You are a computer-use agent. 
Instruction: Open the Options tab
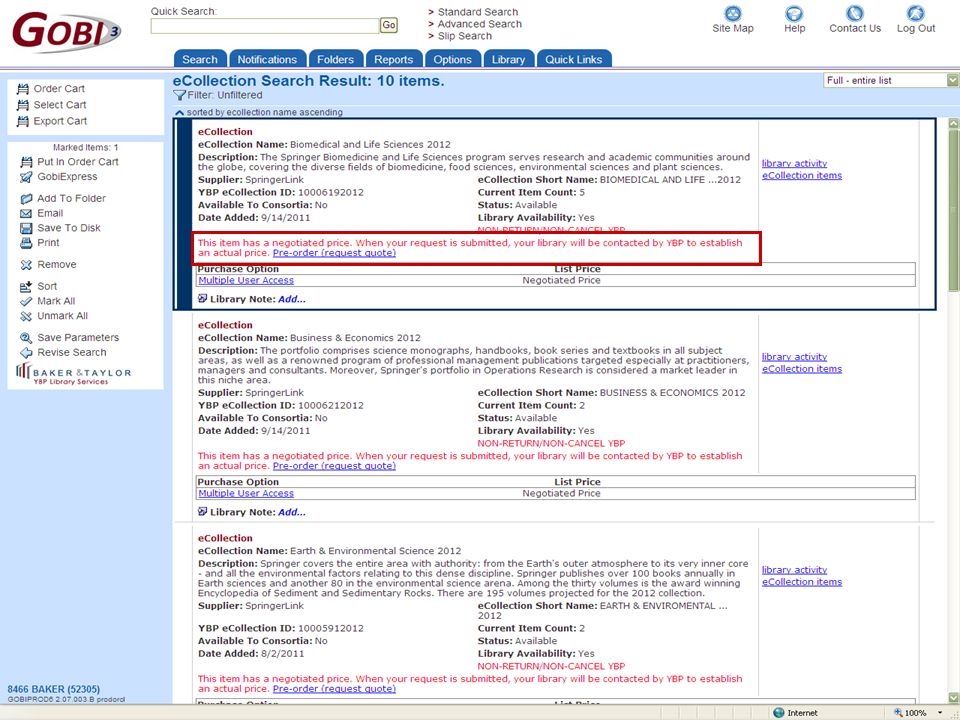452,59
